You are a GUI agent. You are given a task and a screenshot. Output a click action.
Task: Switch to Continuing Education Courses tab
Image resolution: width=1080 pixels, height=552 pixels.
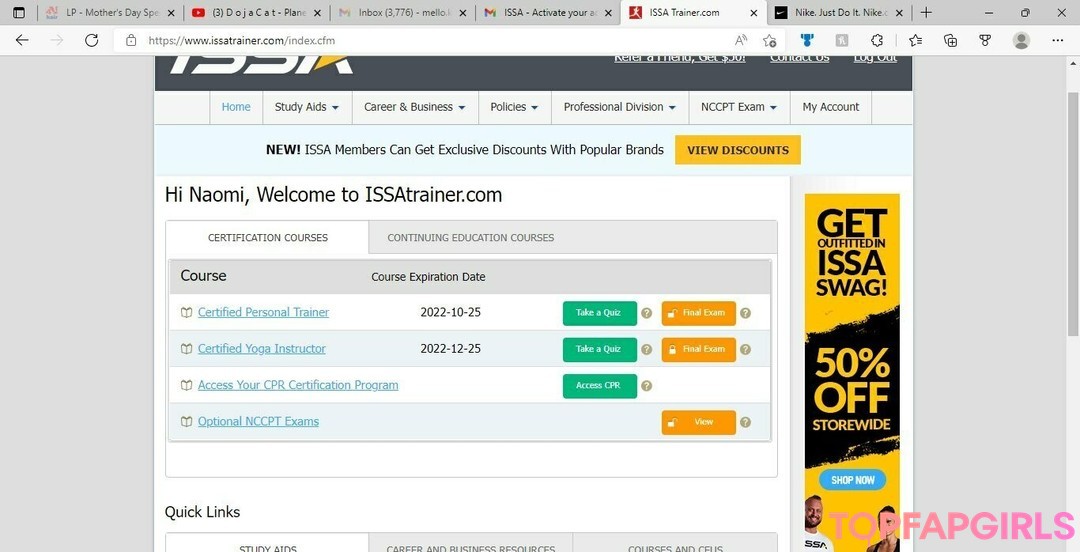coord(470,238)
